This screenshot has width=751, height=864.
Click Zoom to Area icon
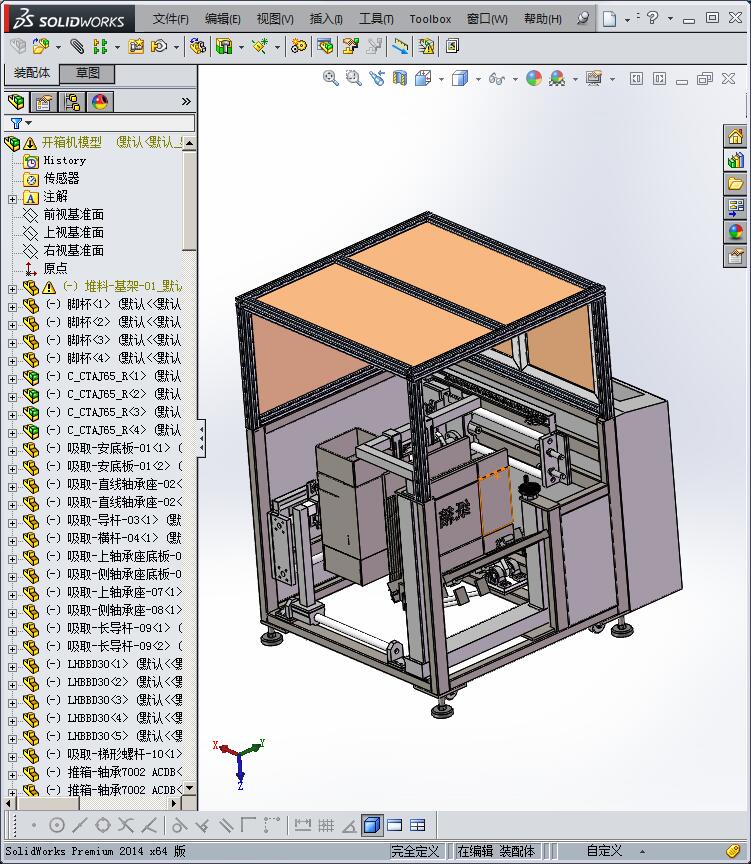click(354, 78)
